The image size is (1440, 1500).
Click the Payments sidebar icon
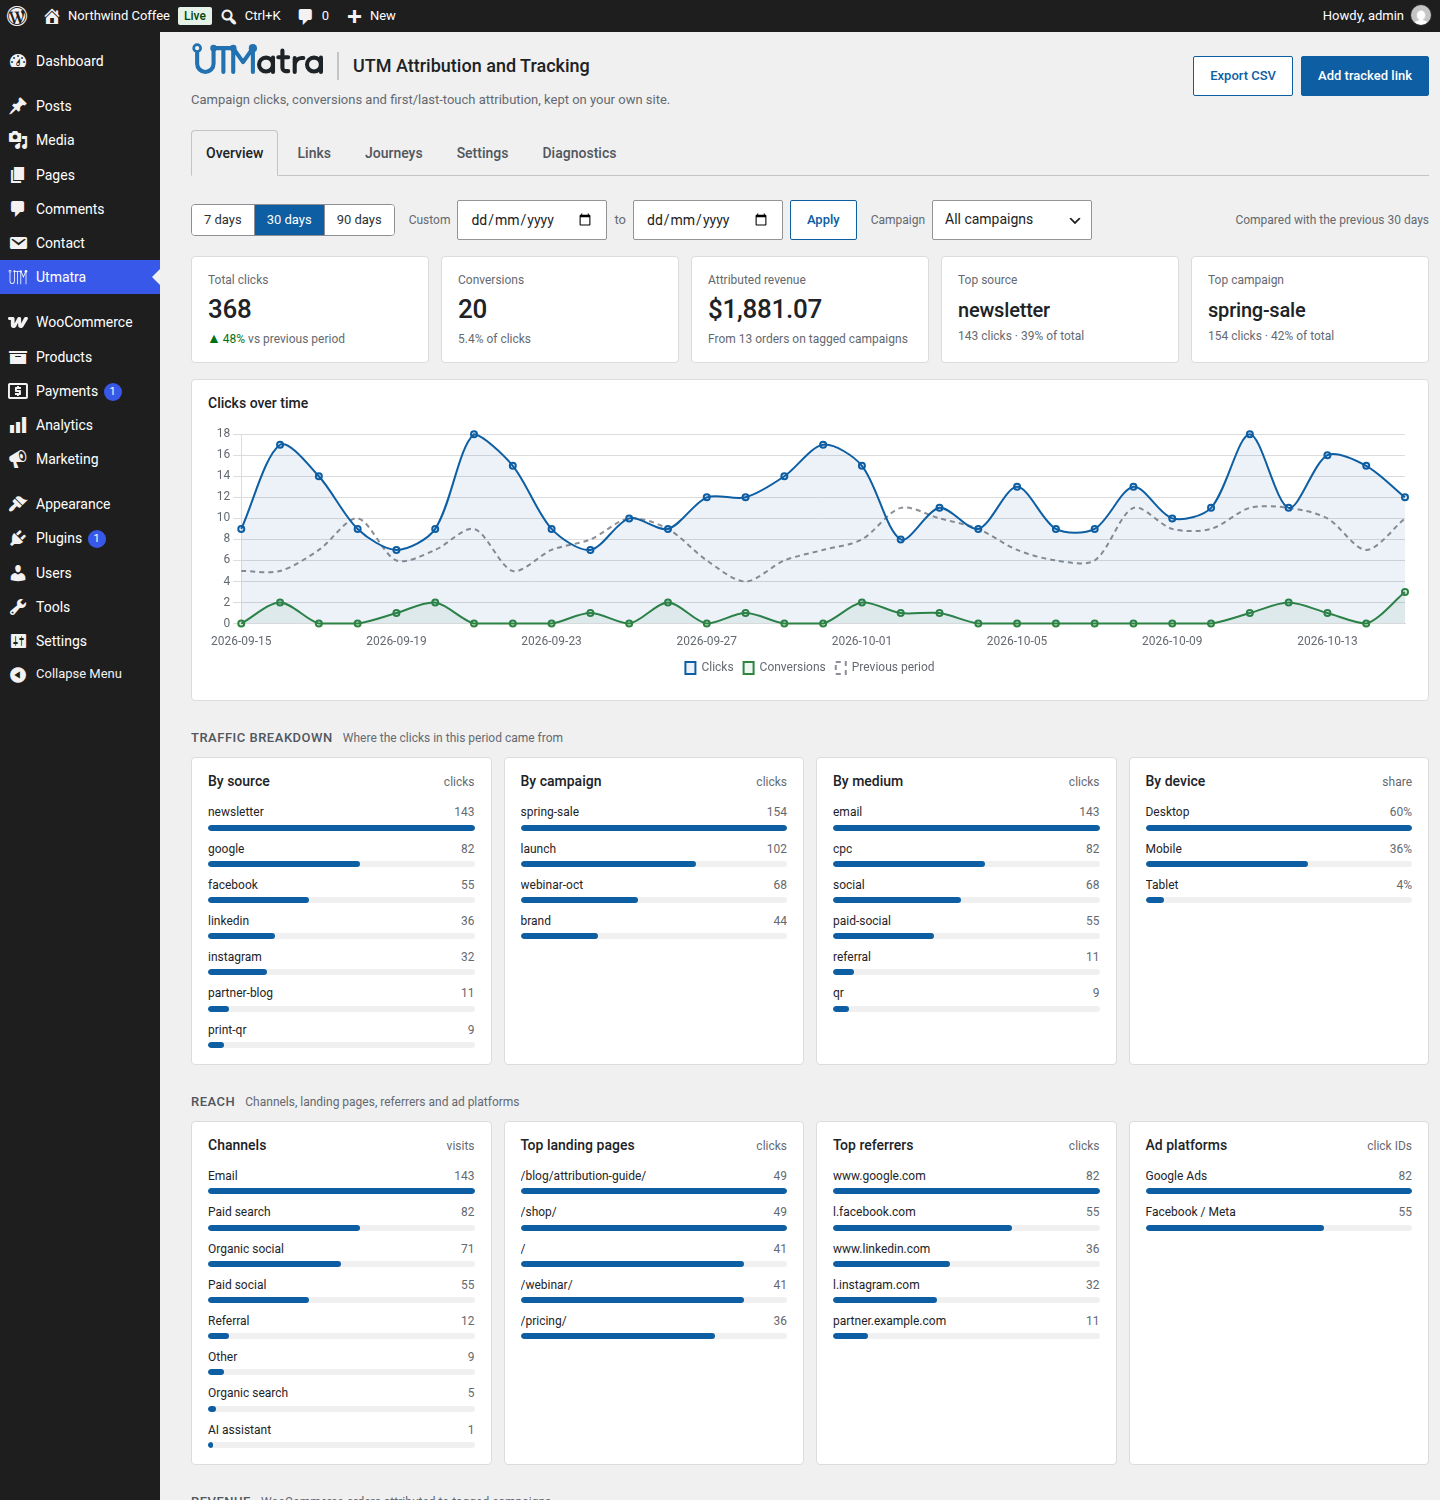pyautogui.click(x=18, y=391)
